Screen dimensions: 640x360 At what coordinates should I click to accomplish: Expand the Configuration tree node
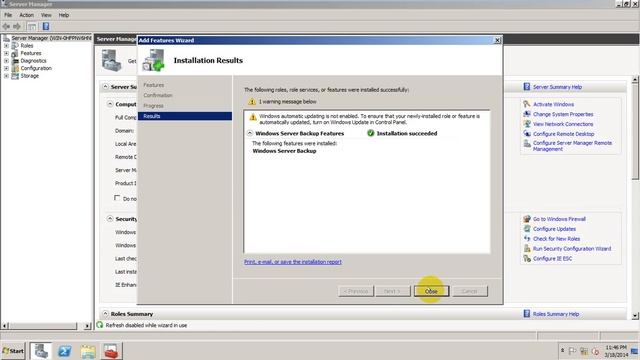tap(6, 68)
